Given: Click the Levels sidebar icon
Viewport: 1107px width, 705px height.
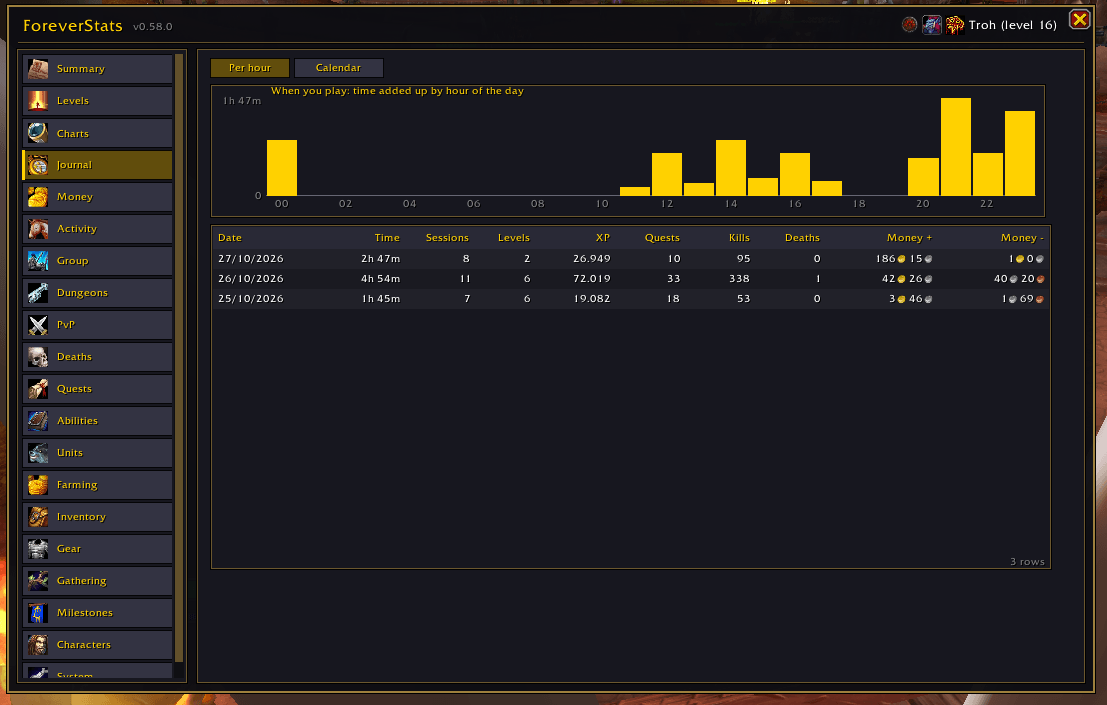Looking at the screenshot, I should coord(38,101).
